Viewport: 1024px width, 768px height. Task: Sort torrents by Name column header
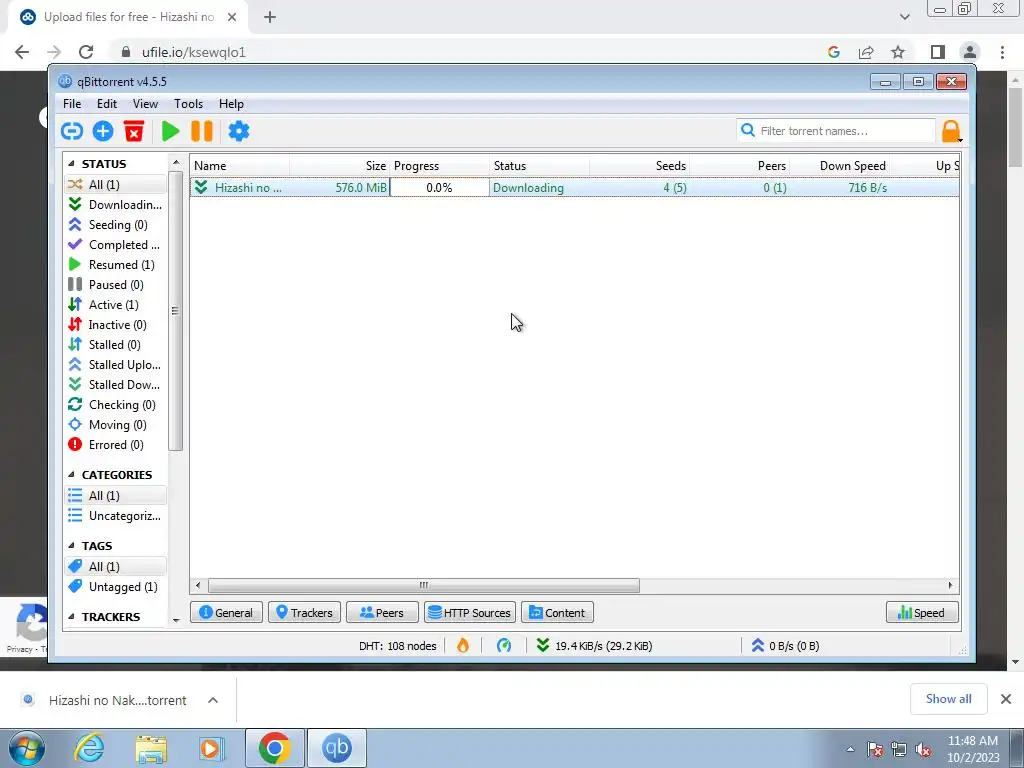coord(240,166)
